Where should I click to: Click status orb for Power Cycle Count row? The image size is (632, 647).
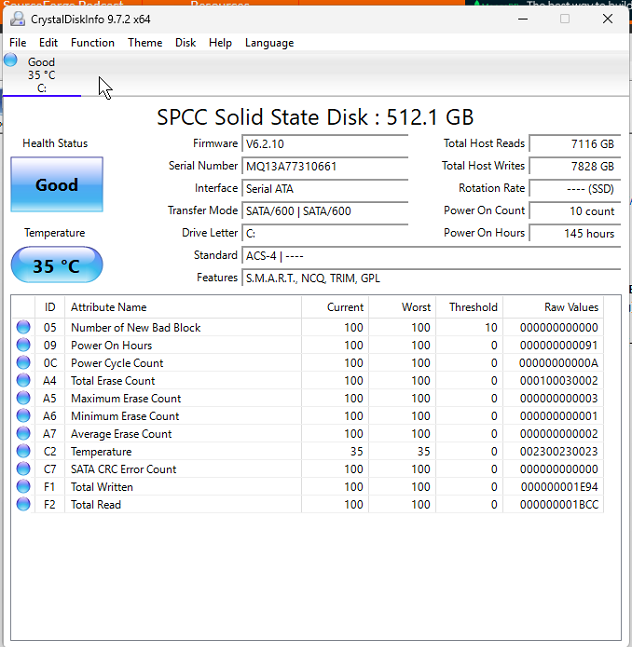pos(23,363)
